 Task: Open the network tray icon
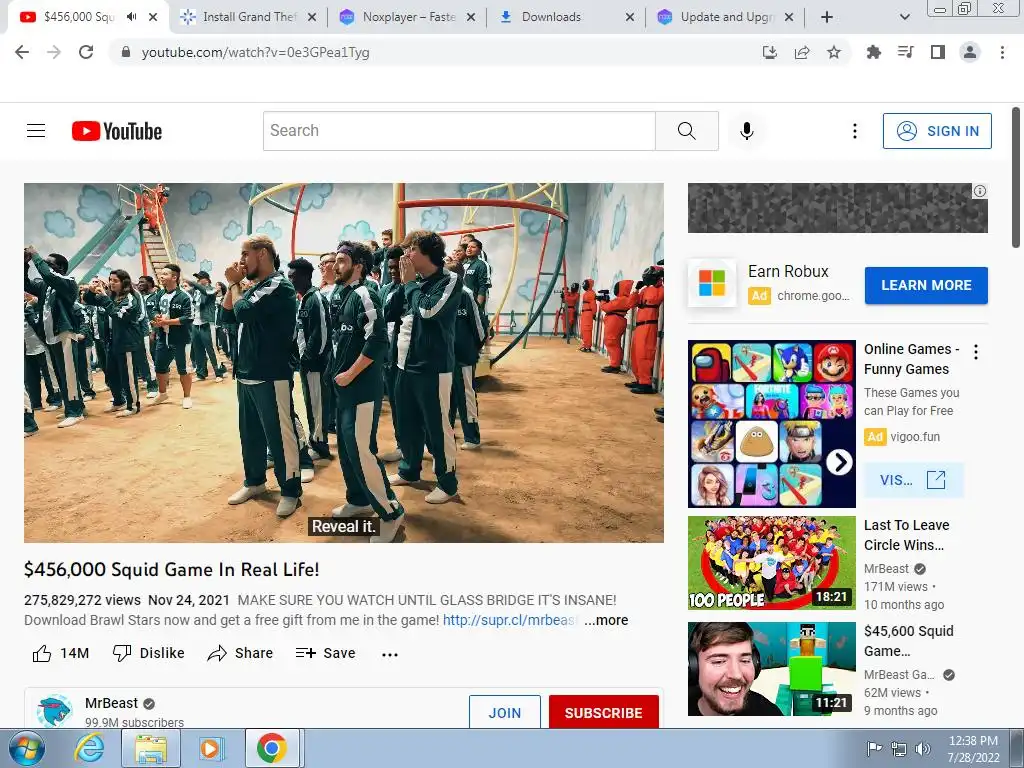tap(899, 749)
